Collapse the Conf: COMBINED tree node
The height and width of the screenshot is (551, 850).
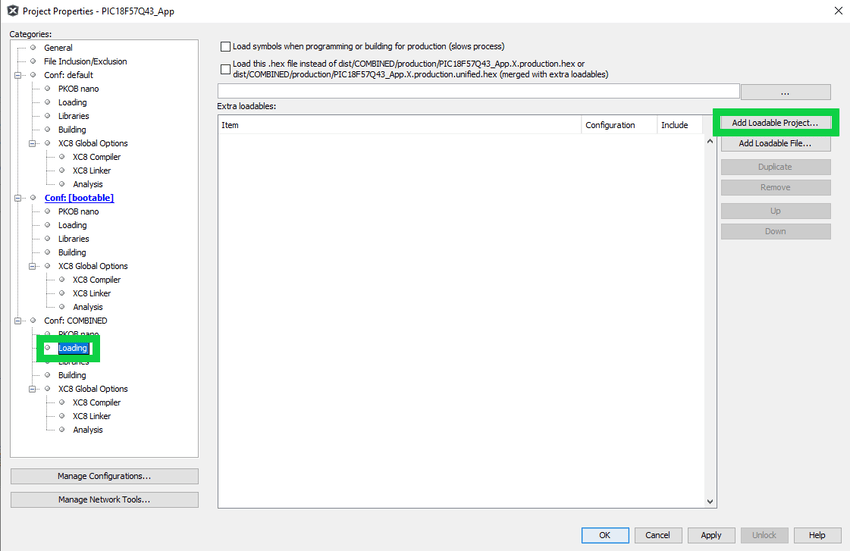coord(18,321)
